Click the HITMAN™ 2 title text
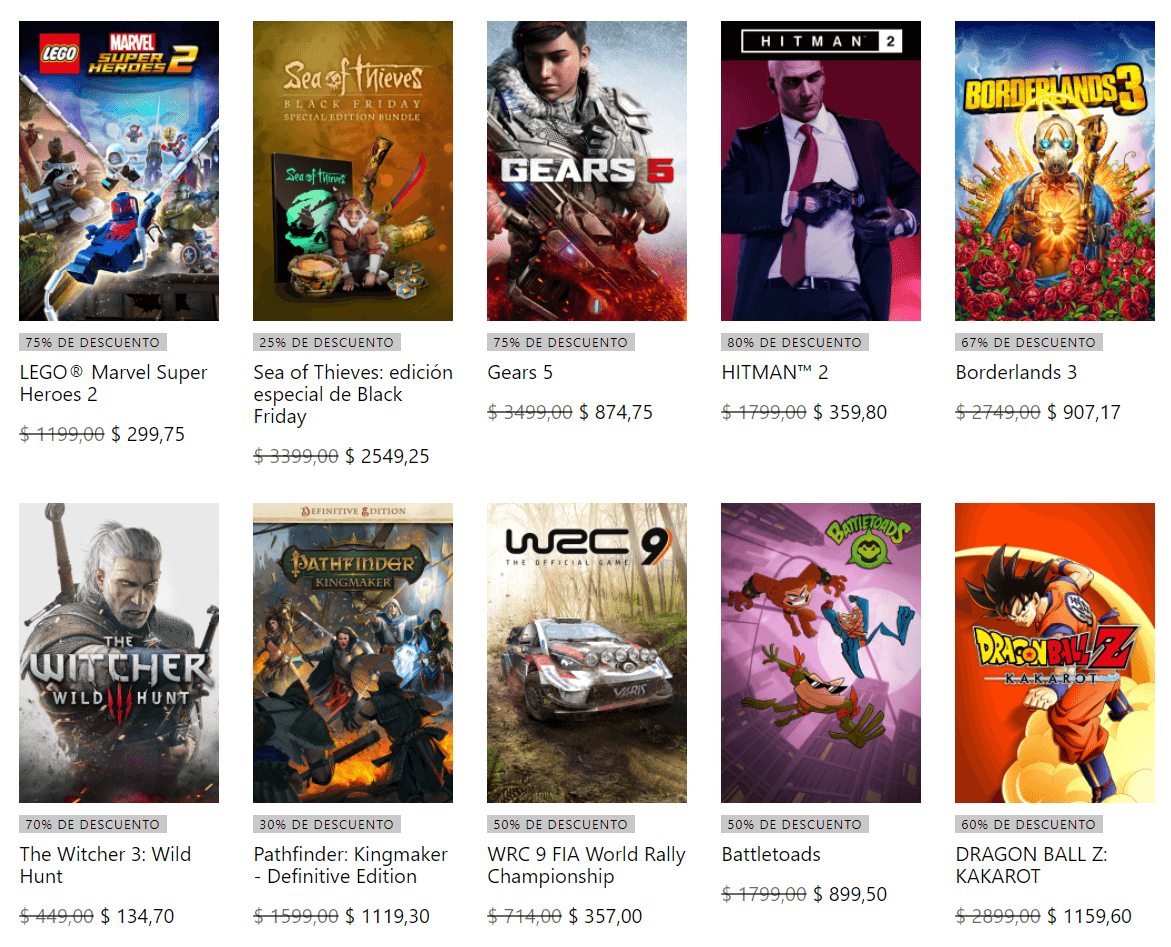The width and height of the screenshot is (1171, 947). pyautogui.click(x=774, y=372)
